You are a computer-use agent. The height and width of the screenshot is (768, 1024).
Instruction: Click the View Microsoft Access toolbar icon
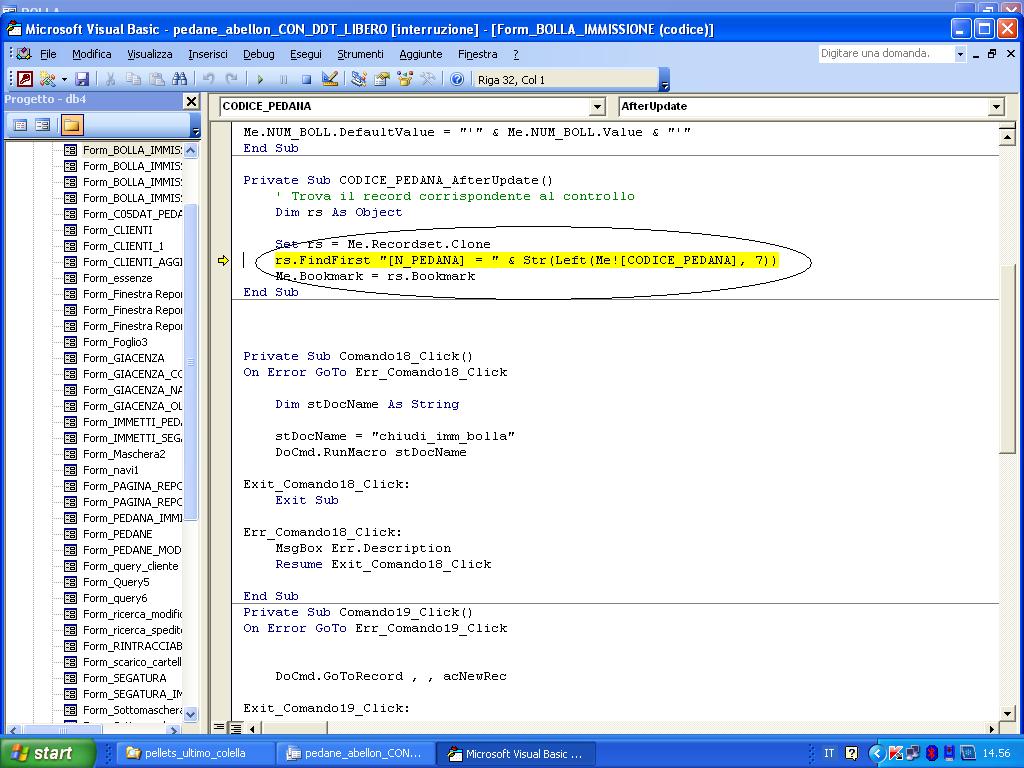point(25,79)
